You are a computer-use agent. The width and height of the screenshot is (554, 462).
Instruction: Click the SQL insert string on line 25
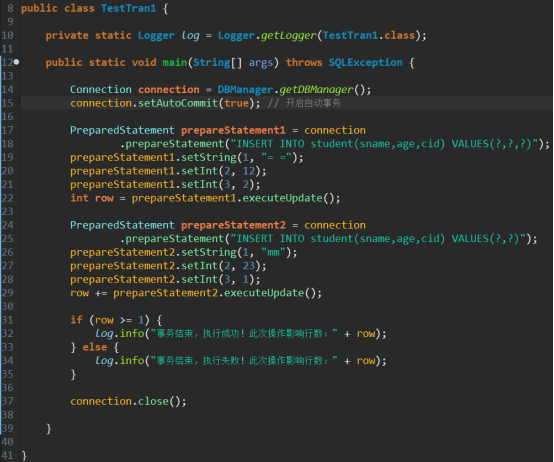pos(378,239)
